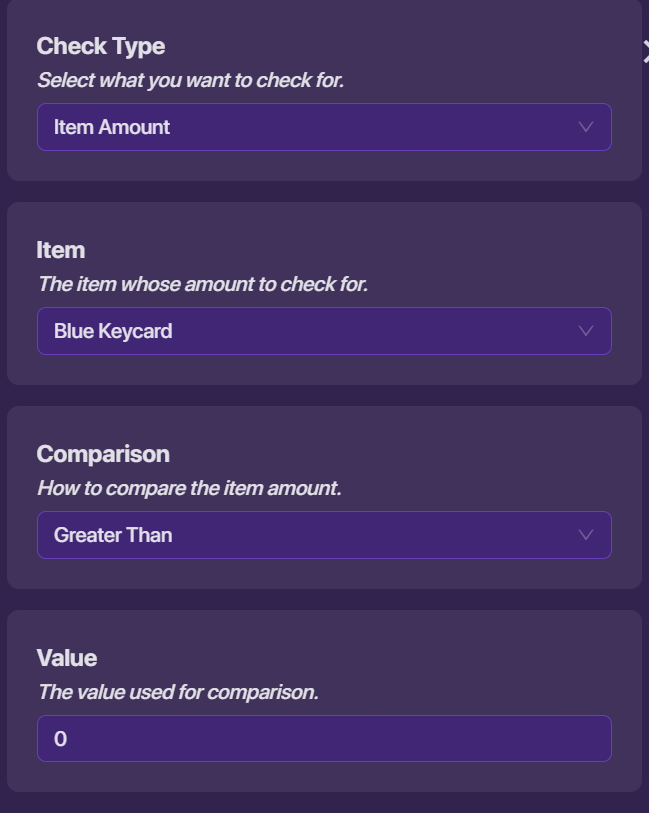Viewport: 649px width, 813px height.
Task: Open the Greater Than dropdown
Action: [x=324, y=535]
